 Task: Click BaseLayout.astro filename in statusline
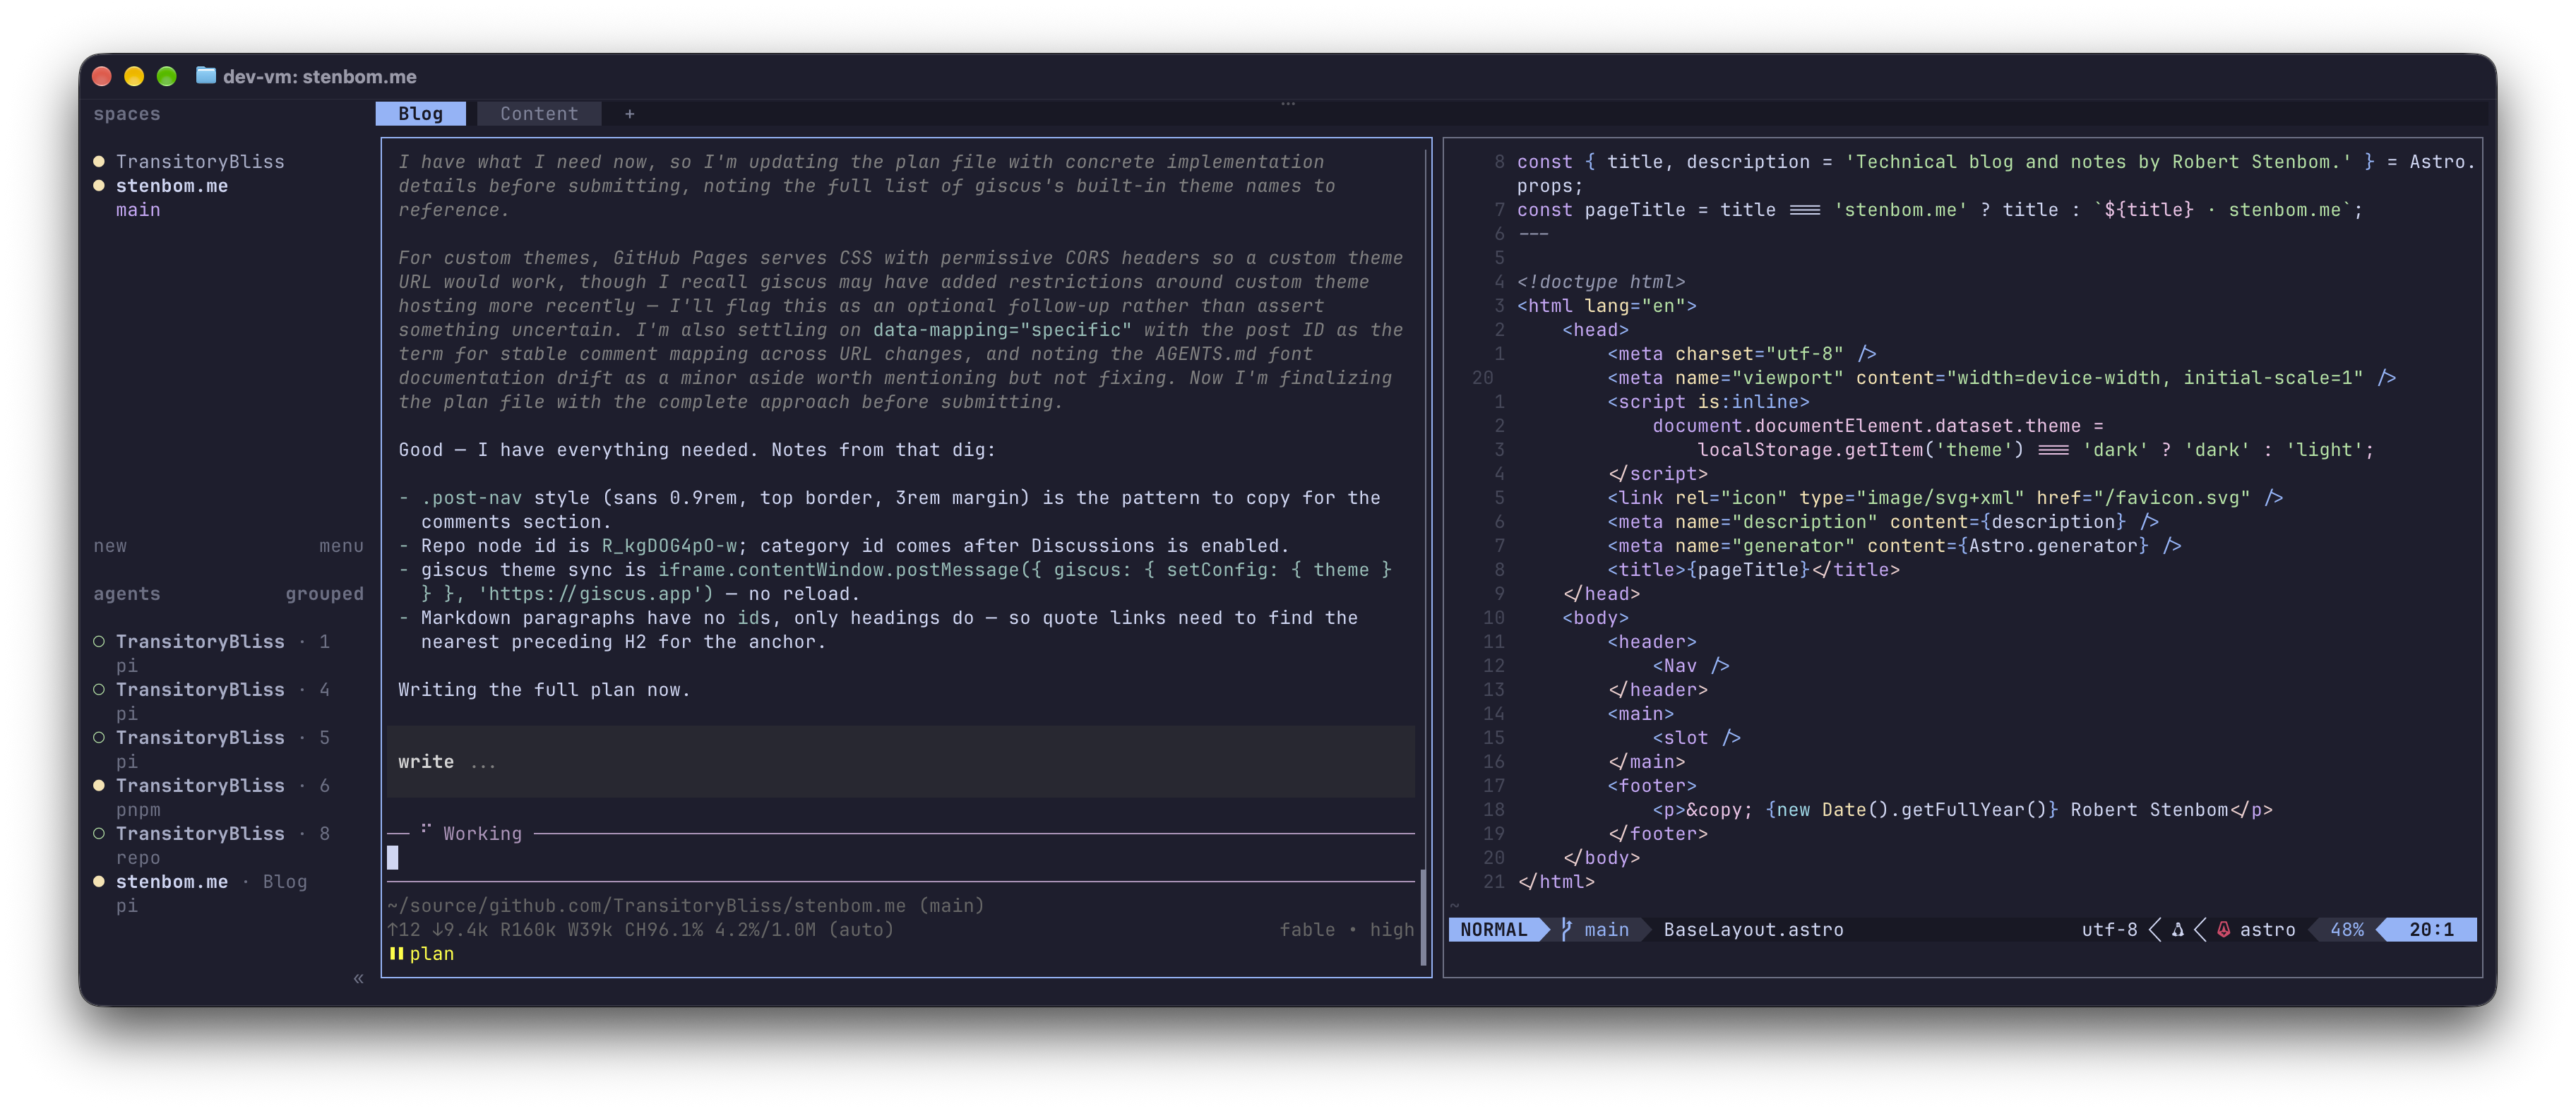1753,930
